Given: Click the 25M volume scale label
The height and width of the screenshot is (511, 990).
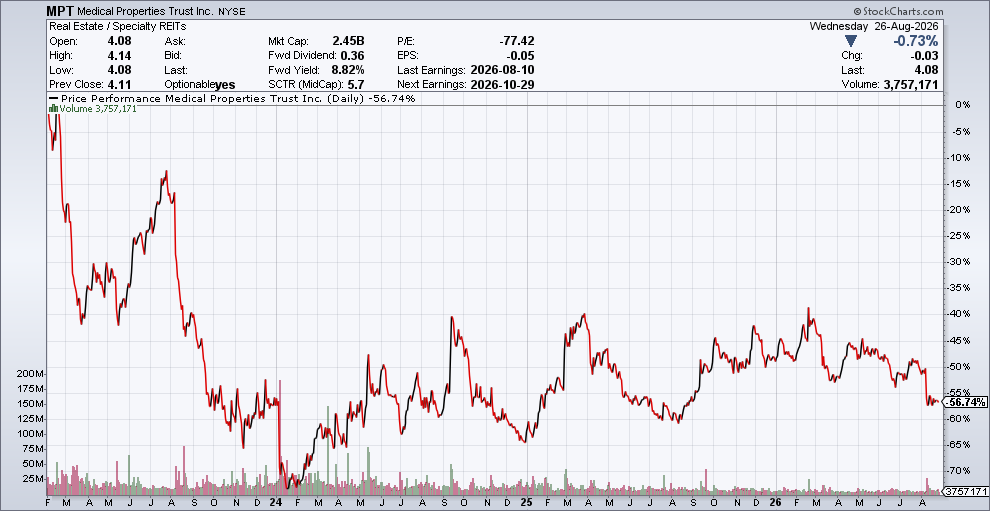Looking at the screenshot, I should (35, 479).
